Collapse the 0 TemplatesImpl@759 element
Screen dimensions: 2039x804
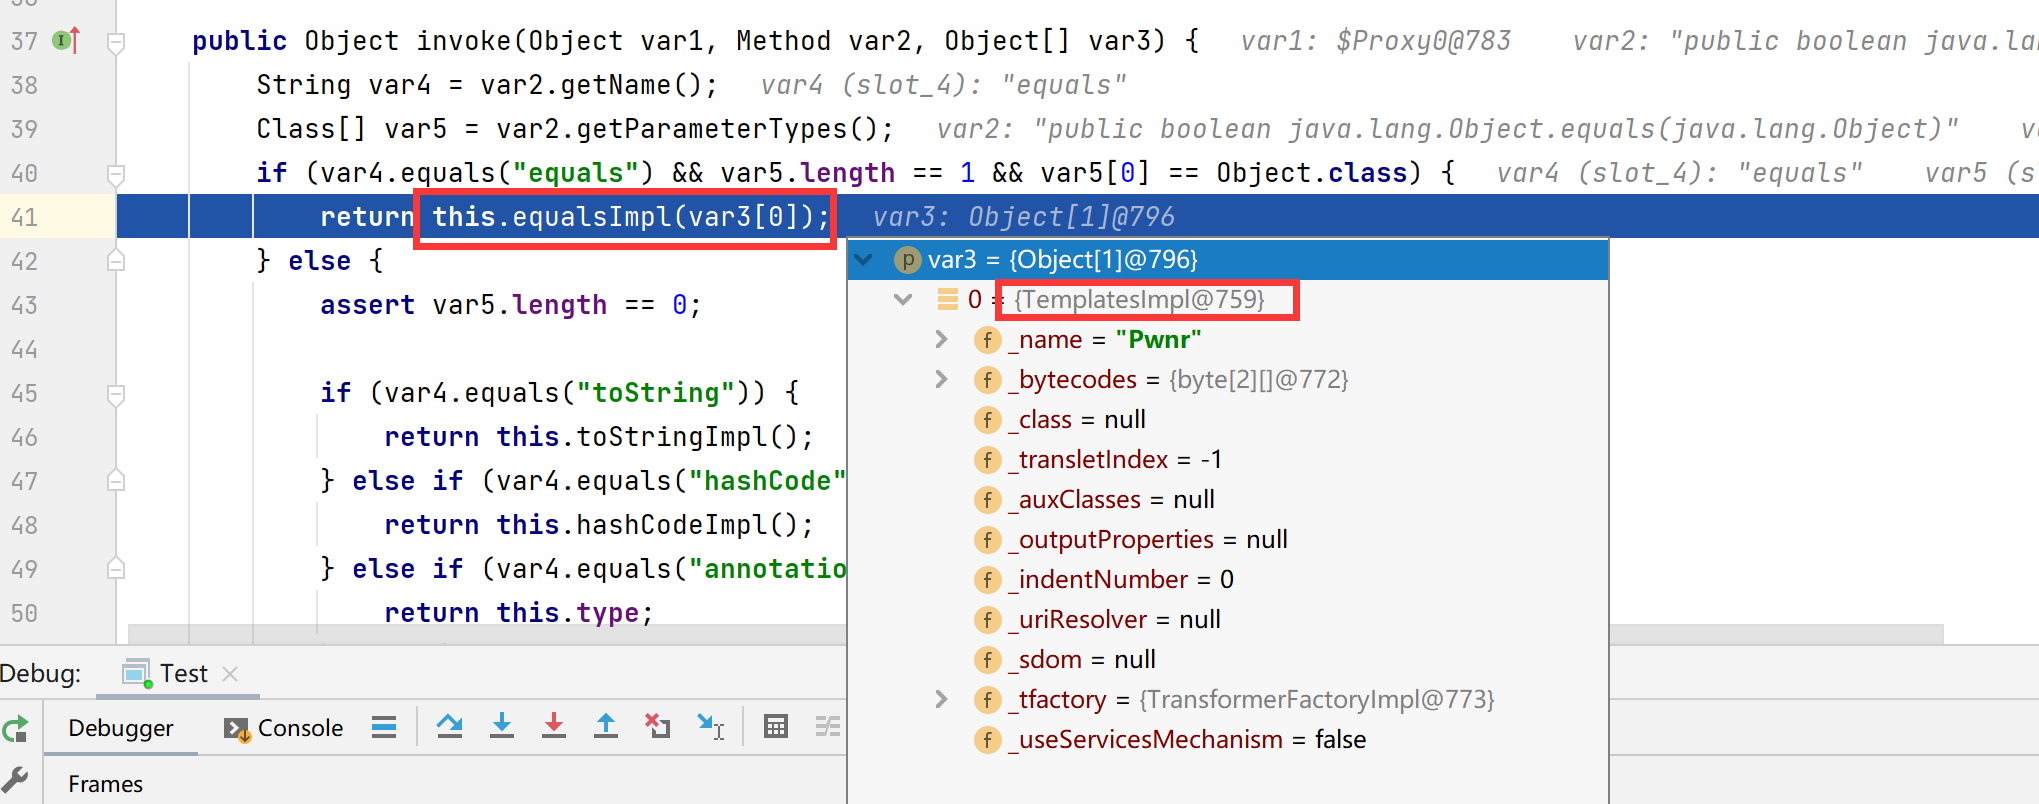[903, 299]
